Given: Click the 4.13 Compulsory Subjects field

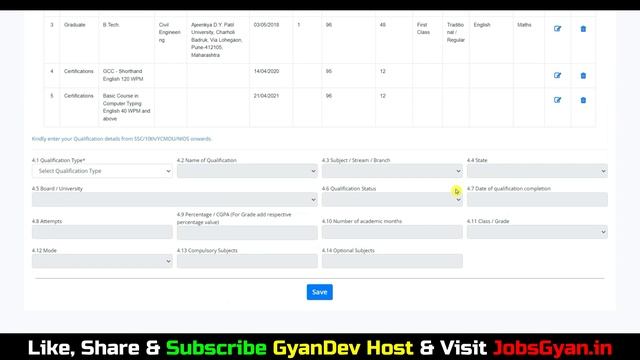Looking at the screenshot, I should pyautogui.click(x=247, y=261).
